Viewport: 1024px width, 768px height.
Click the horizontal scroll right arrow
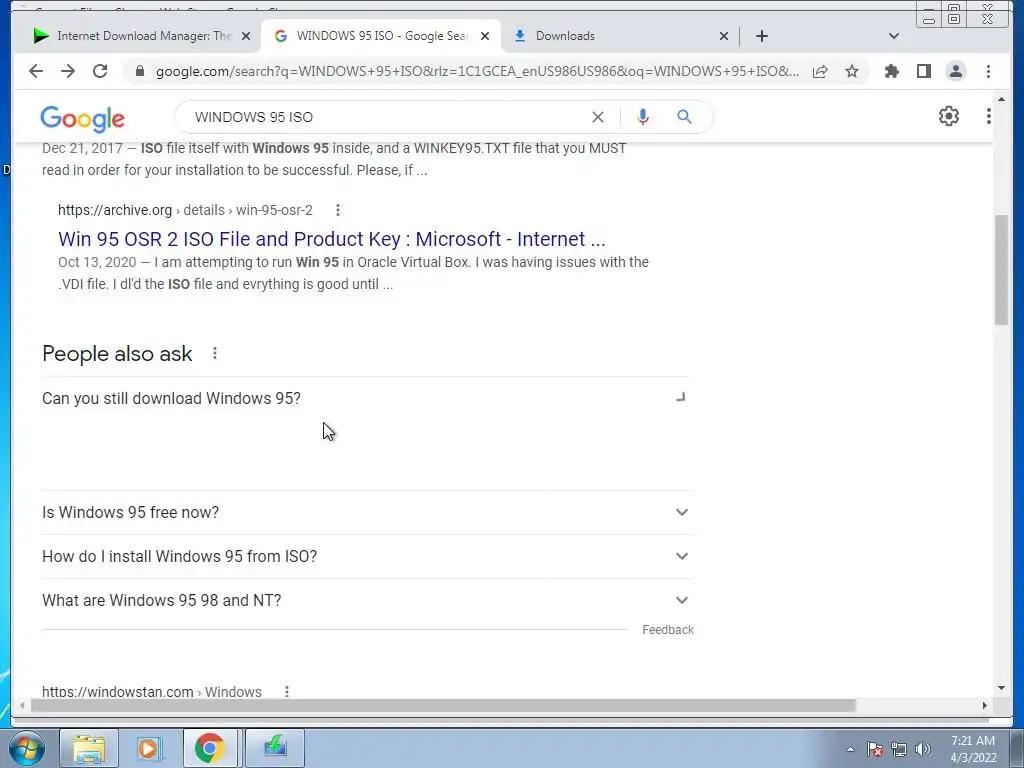tap(985, 705)
